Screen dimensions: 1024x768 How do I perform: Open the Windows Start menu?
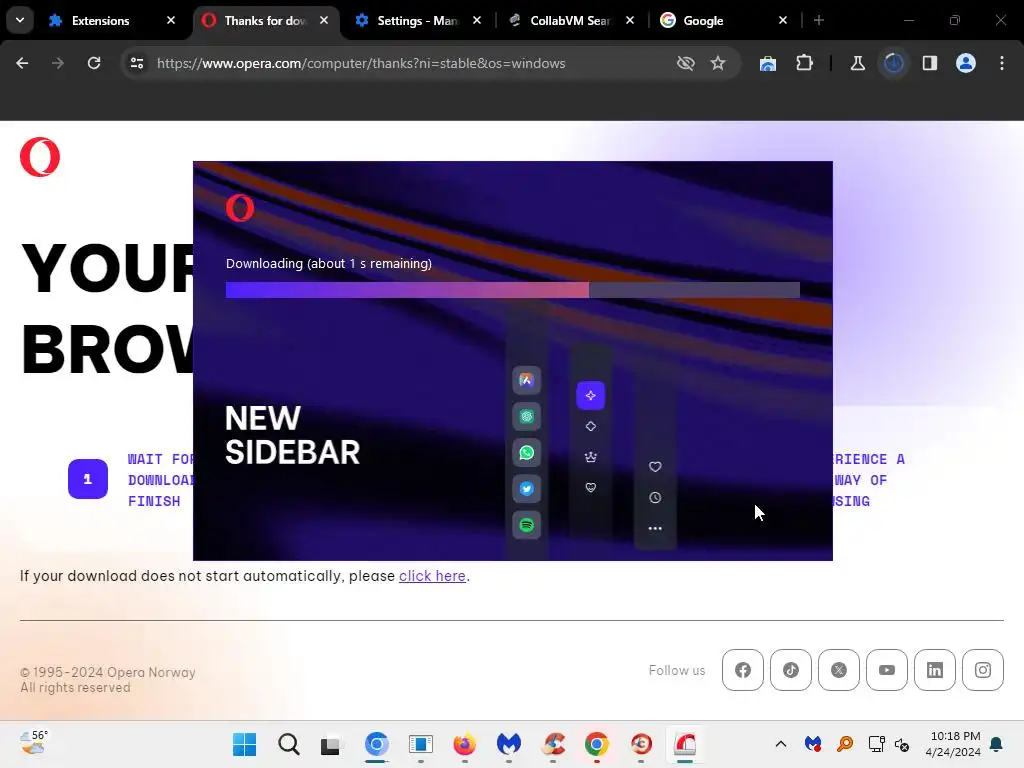244,744
